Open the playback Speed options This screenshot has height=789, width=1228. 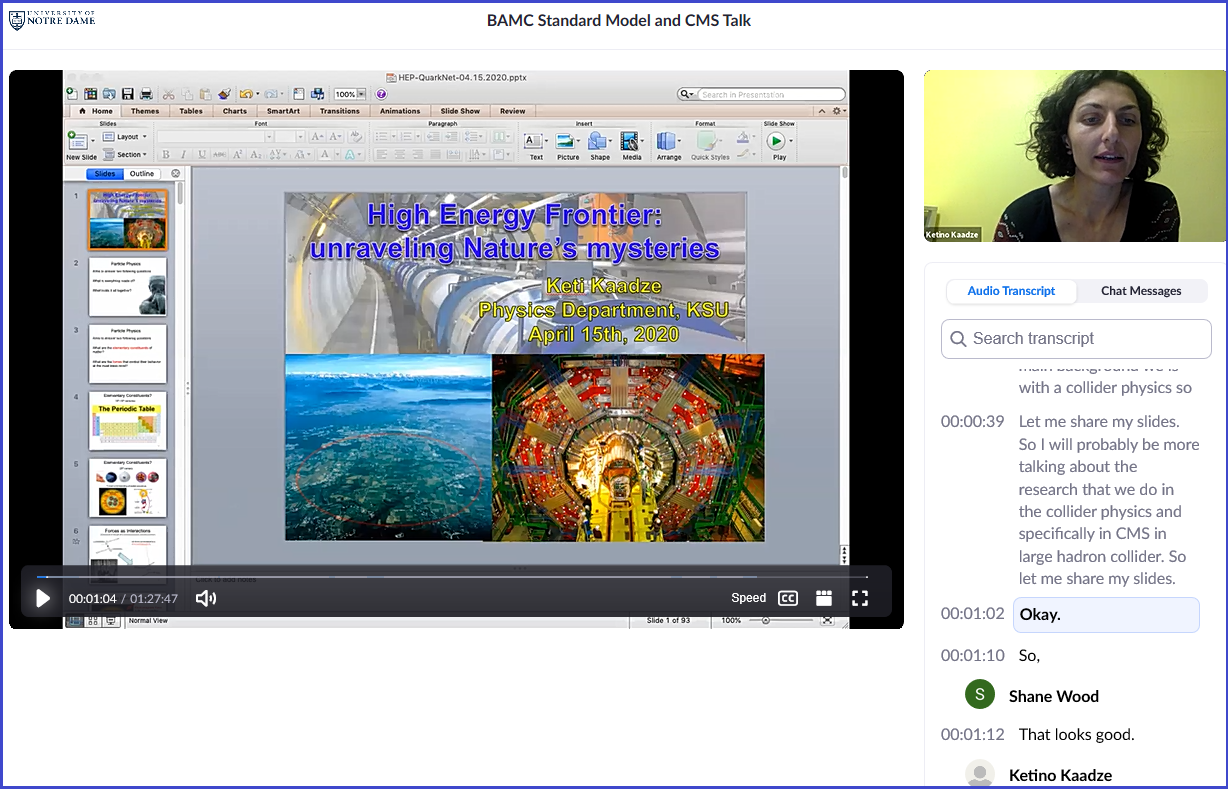coord(748,598)
